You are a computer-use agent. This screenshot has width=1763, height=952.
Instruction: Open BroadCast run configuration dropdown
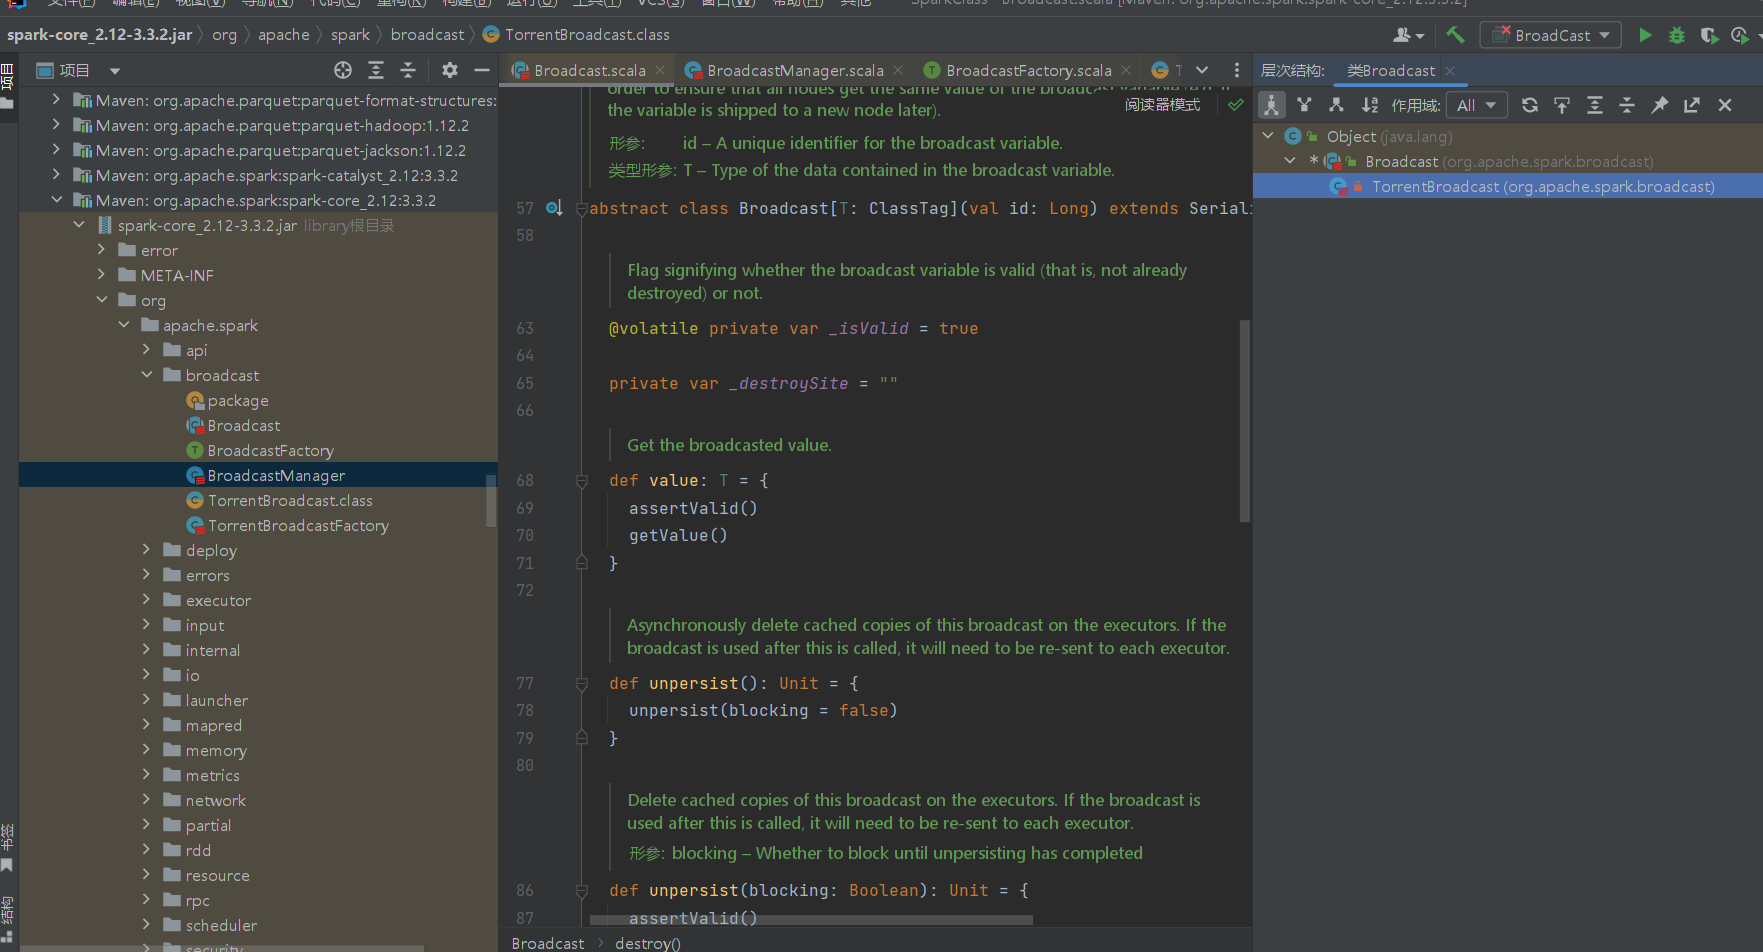point(1551,35)
